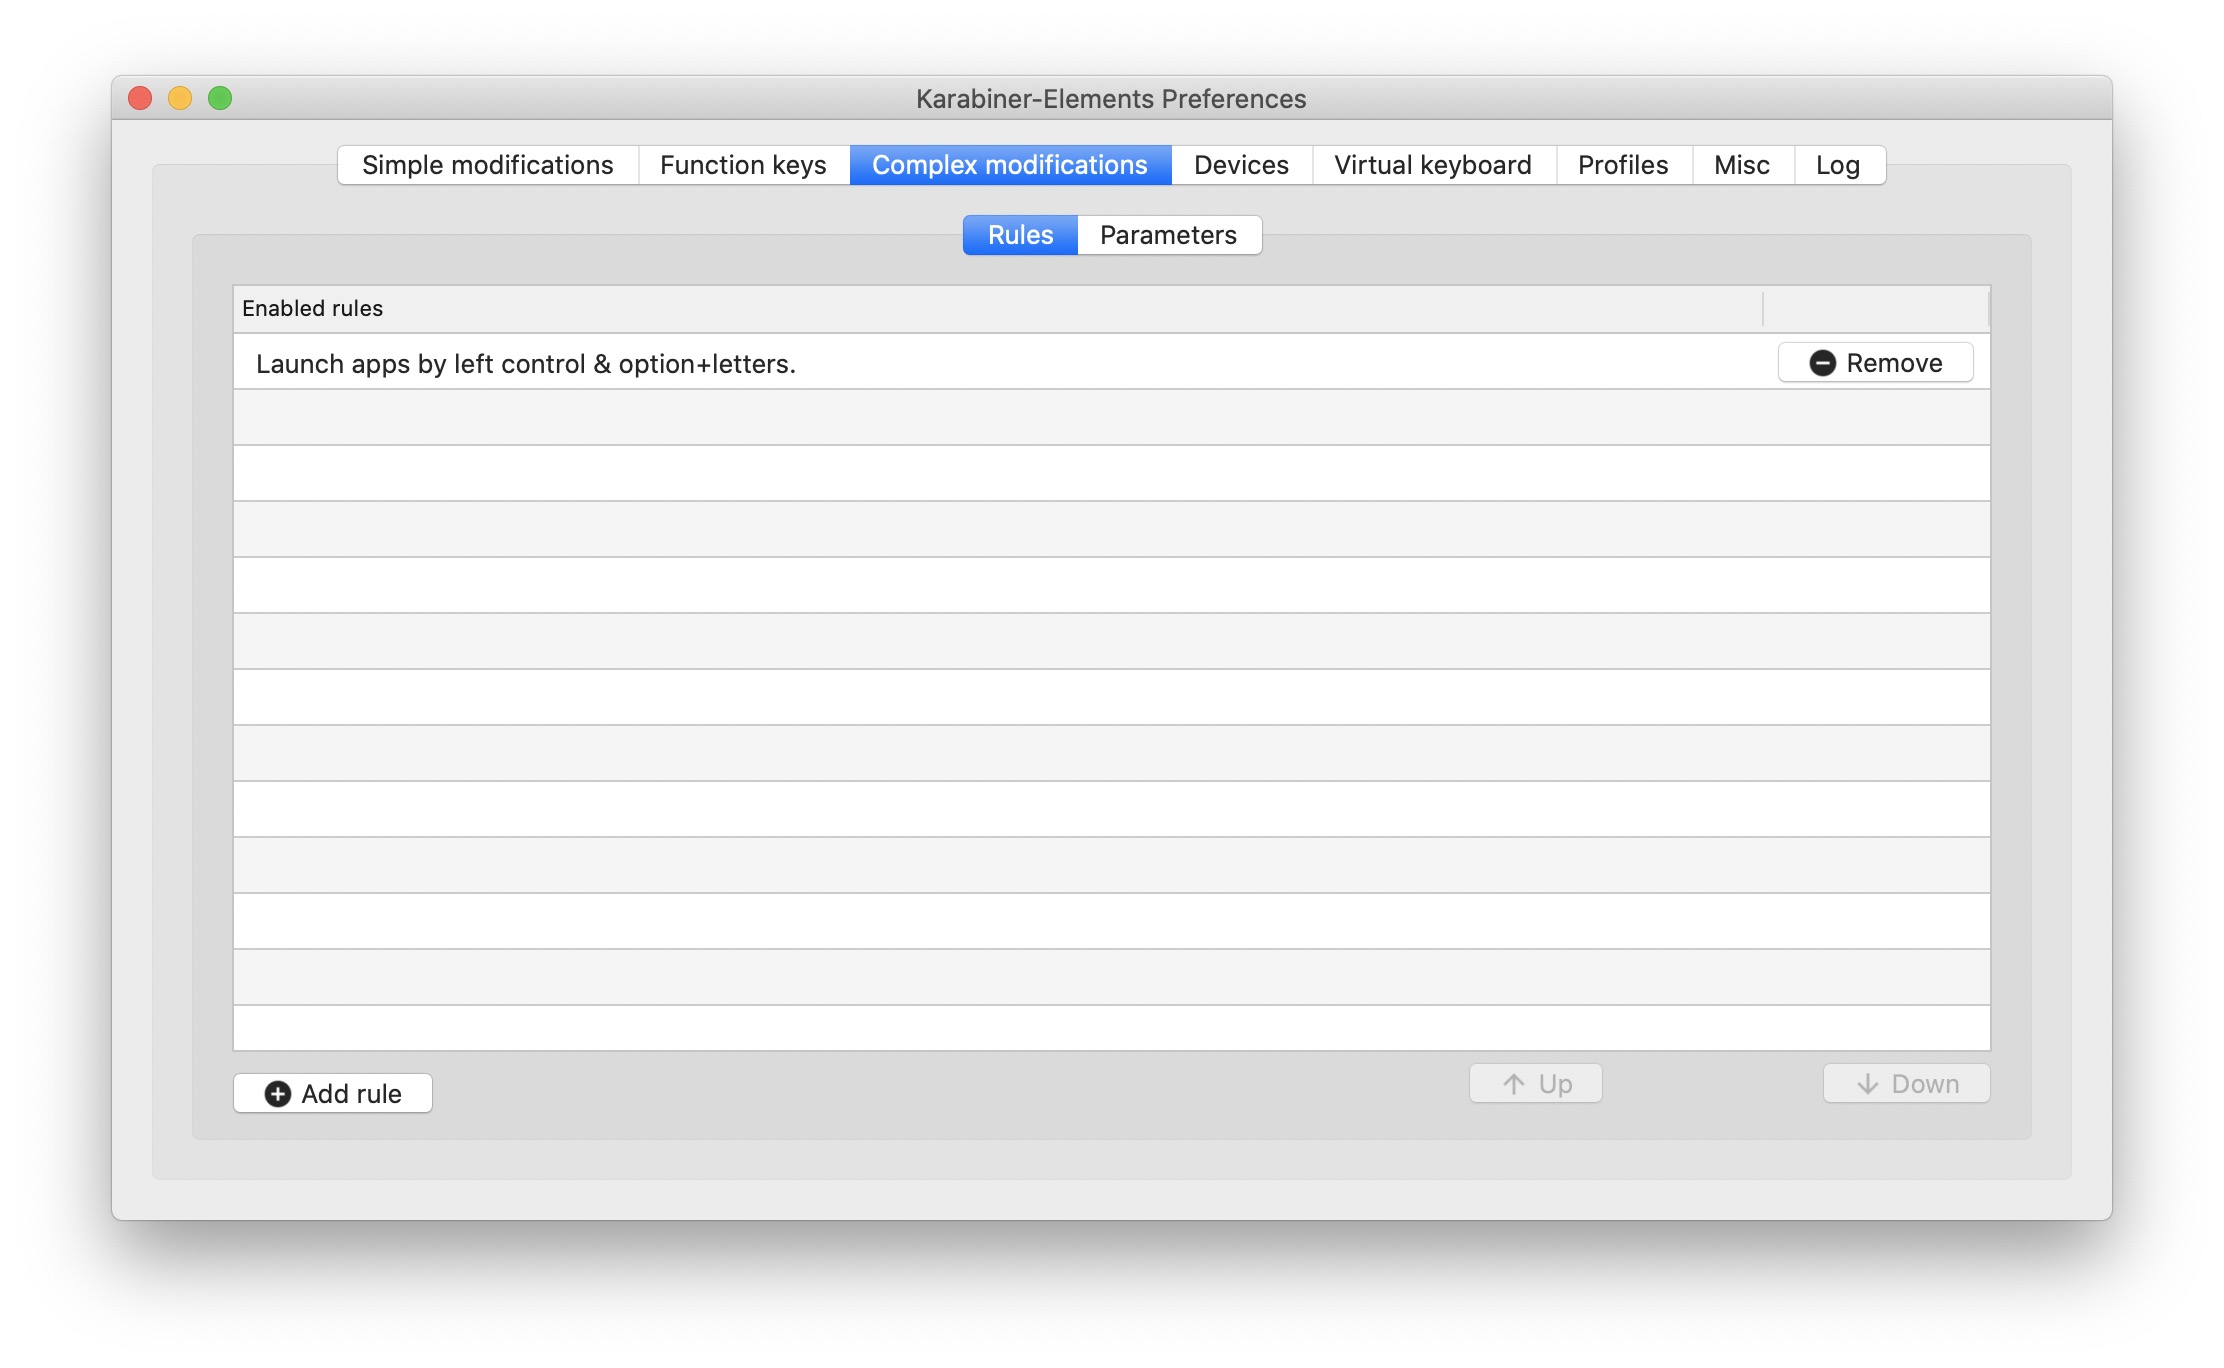Click the plus icon on Add rule

click(277, 1094)
